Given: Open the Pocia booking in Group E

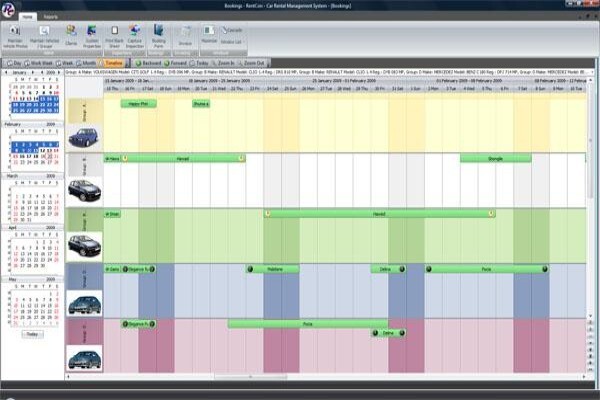Looking at the screenshot, I should [308, 324].
